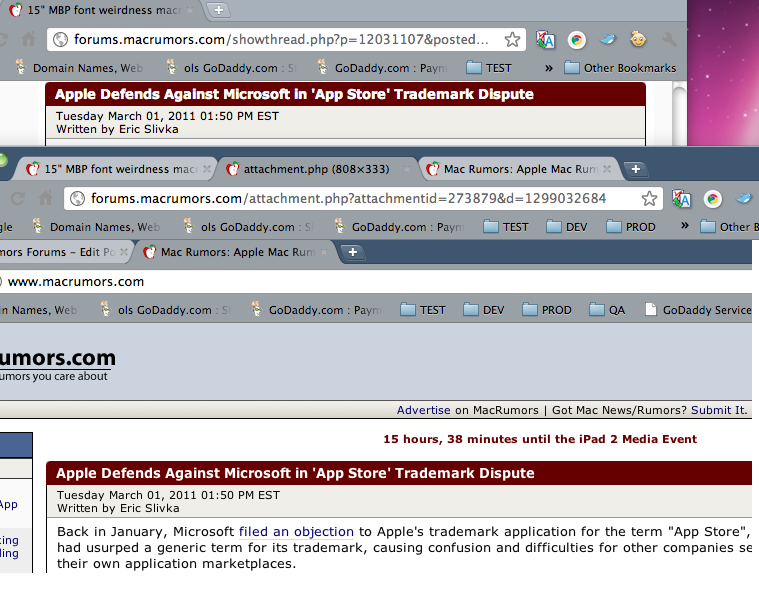Open 'Domain Names, Web' bookmark in top window
Image resolution: width=759 pixels, height=593 pixels.
[79, 68]
